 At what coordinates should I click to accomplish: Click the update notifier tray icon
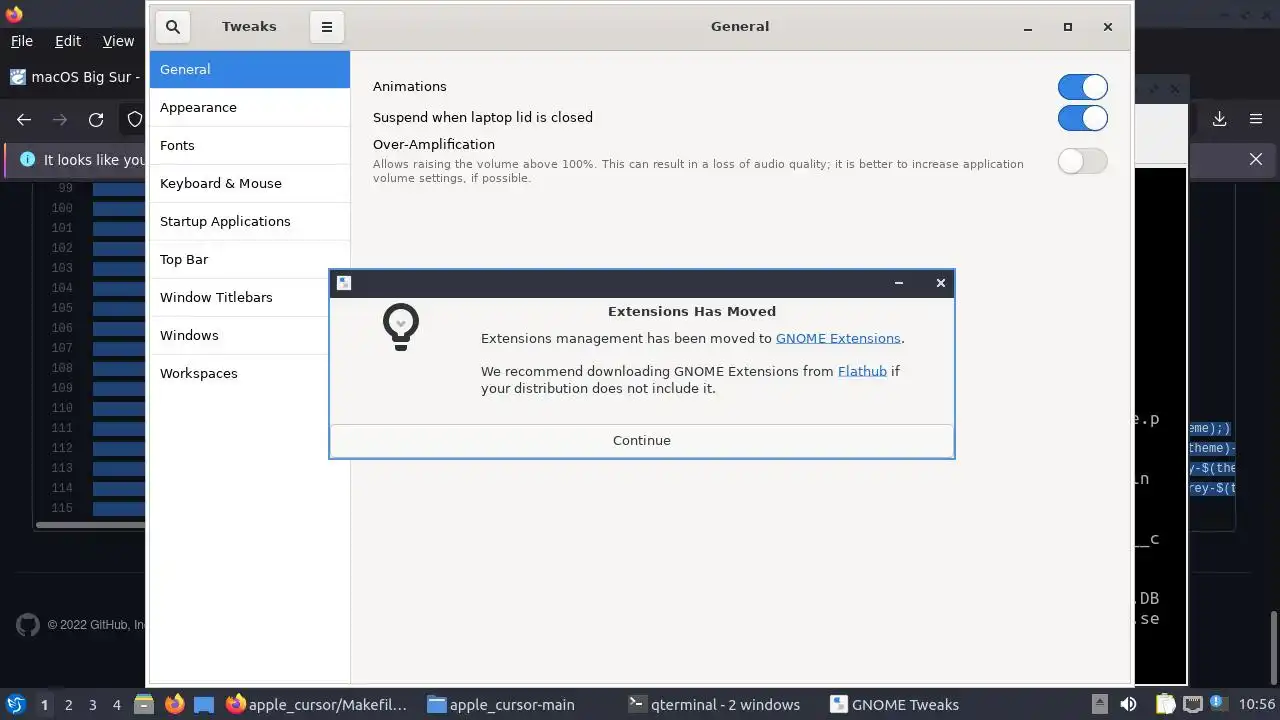coord(1218,704)
